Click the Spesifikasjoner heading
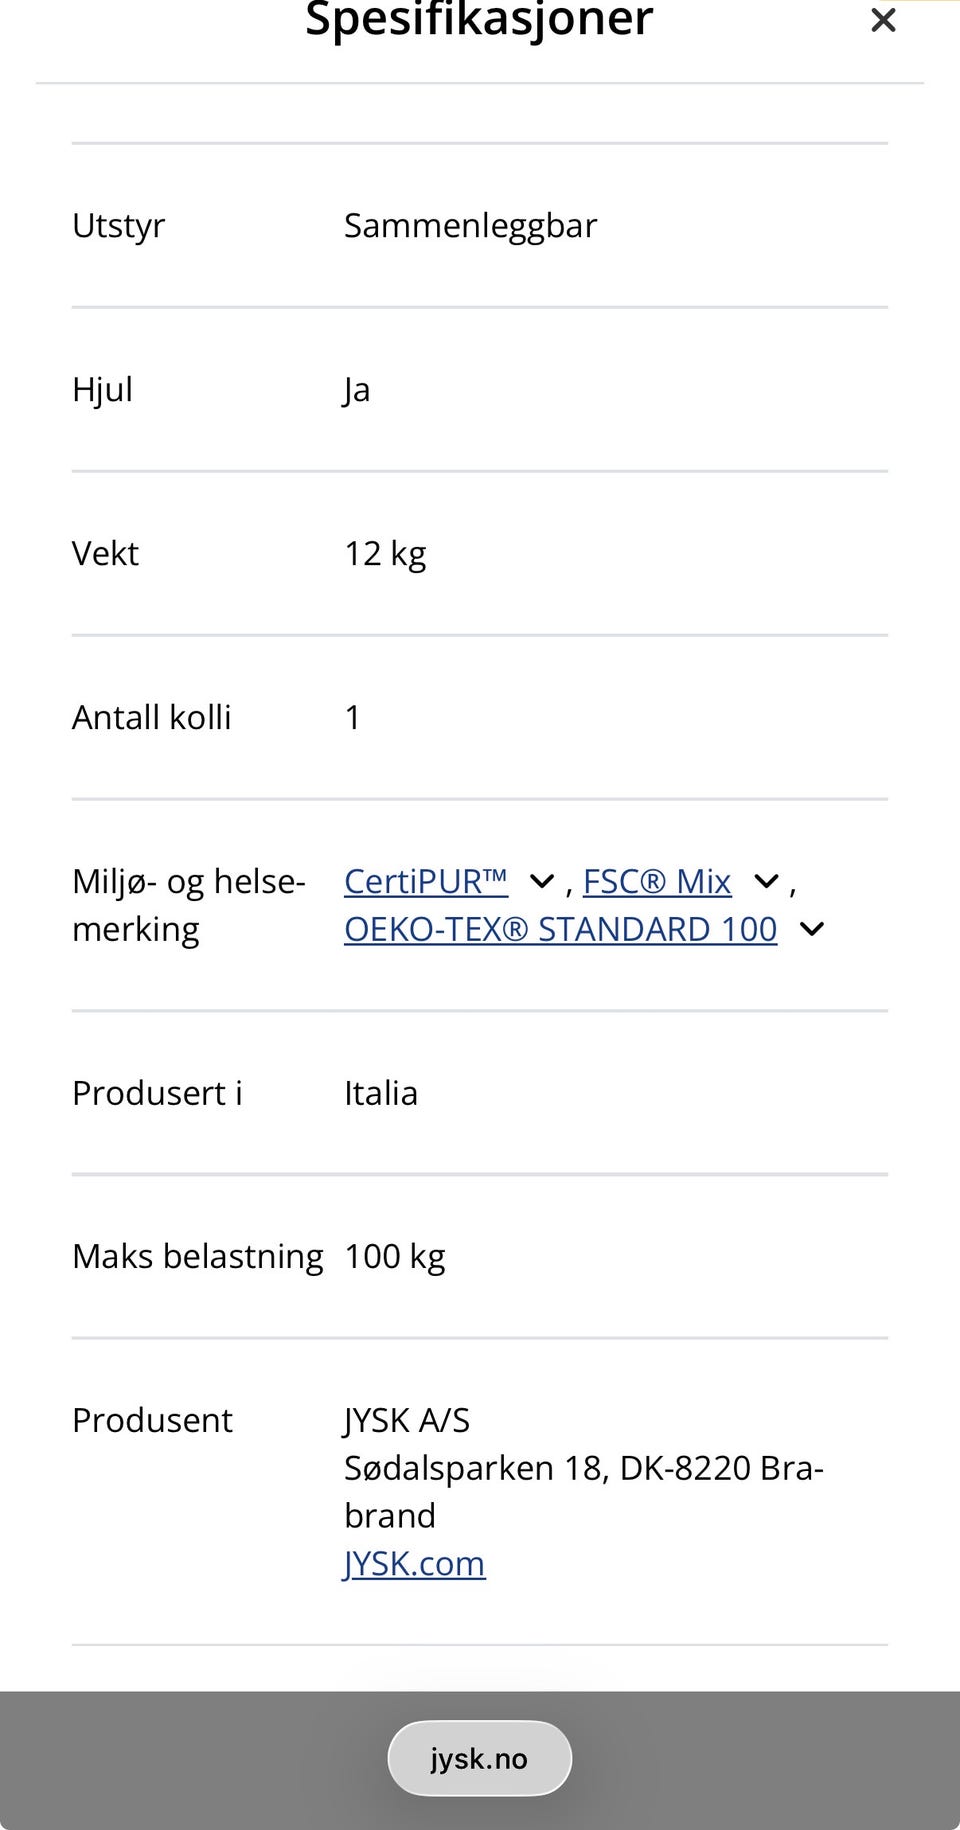Screen dimensions: 960x1830 click(x=479, y=19)
